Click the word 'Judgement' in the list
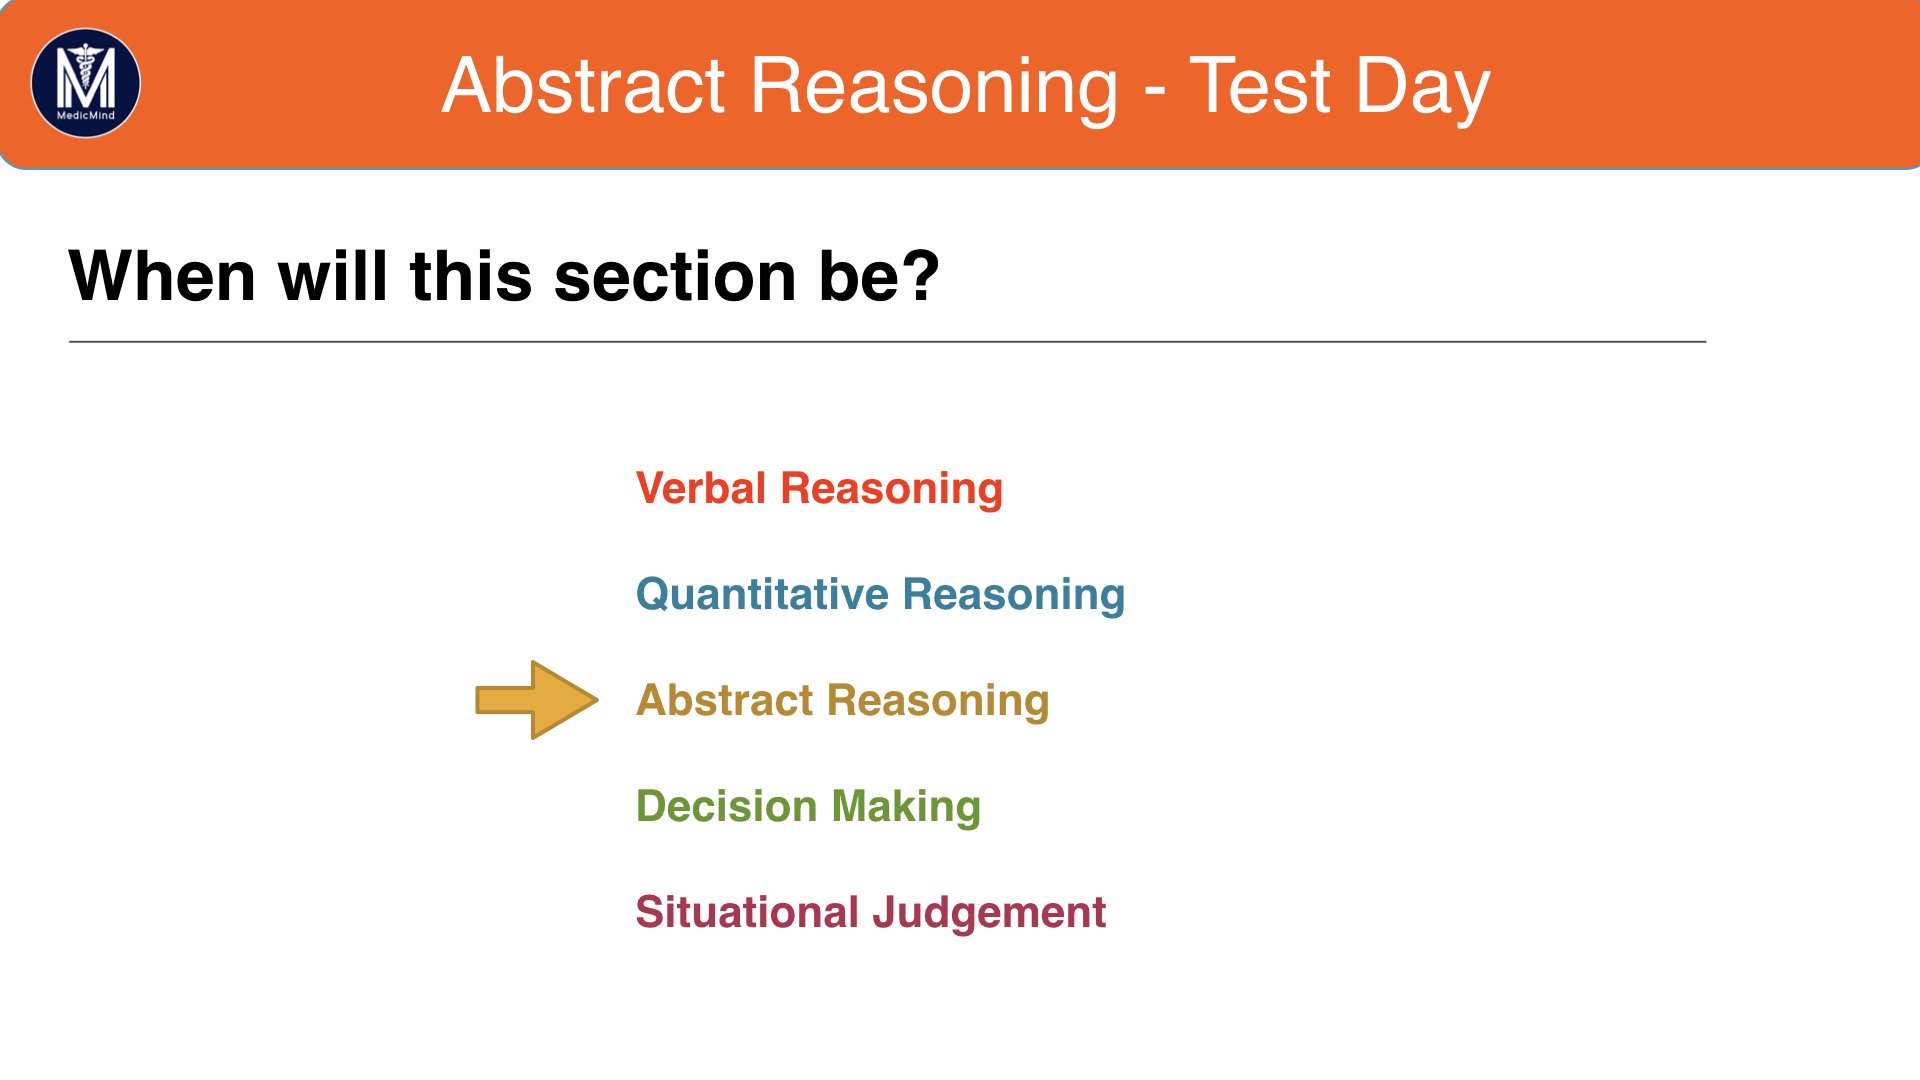The width and height of the screenshot is (1920, 1080). 989,913
